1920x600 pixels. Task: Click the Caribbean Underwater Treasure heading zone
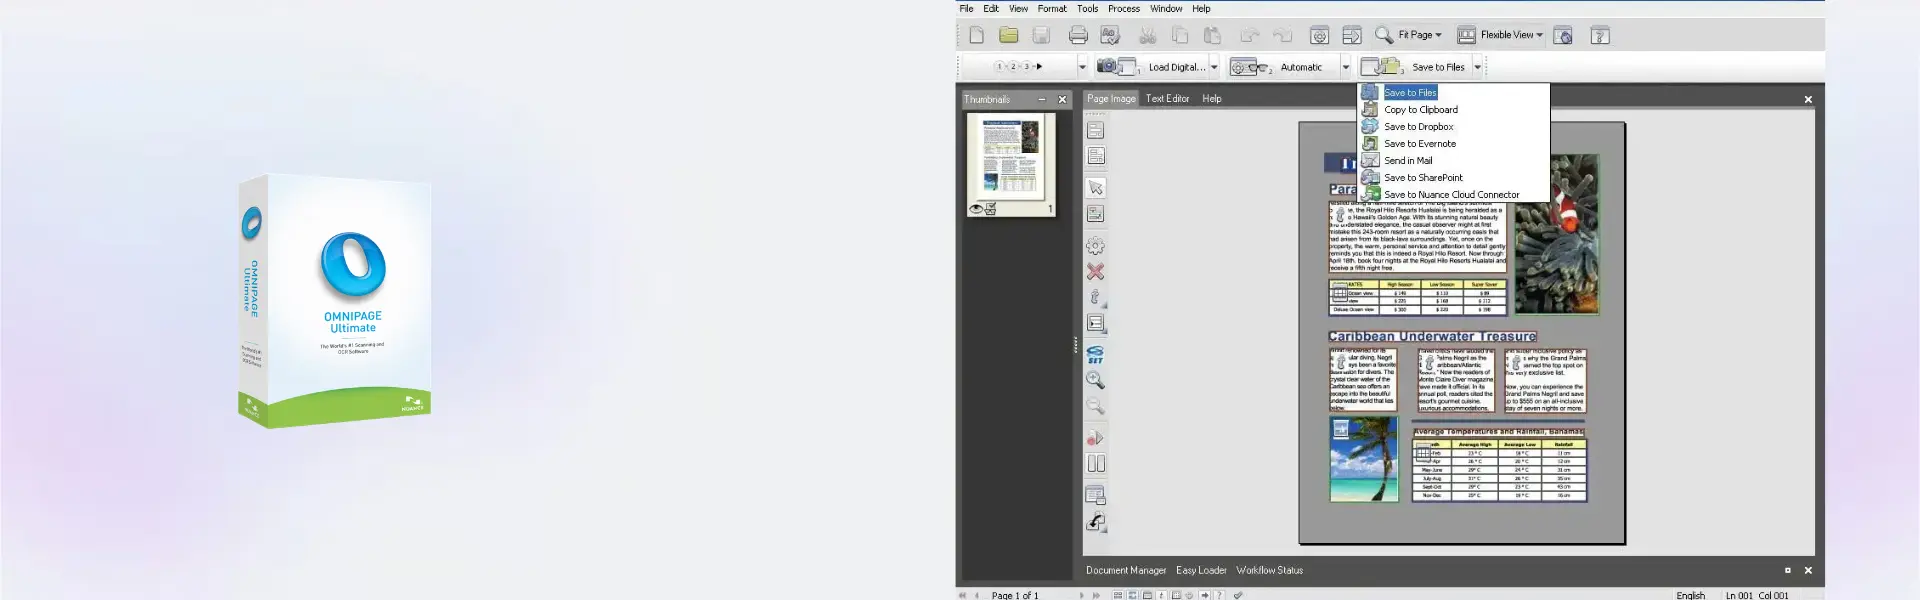click(x=1432, y=336)
